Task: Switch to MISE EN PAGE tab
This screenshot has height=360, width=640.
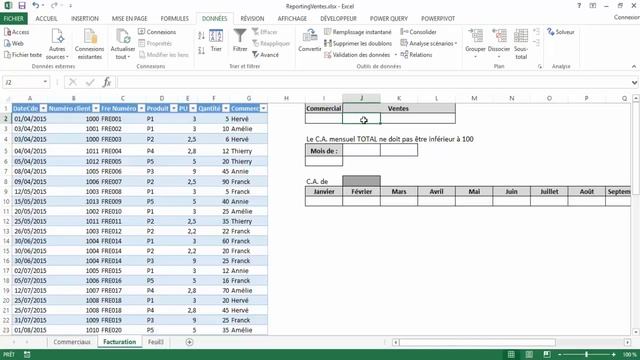Action: pos(129,19)
